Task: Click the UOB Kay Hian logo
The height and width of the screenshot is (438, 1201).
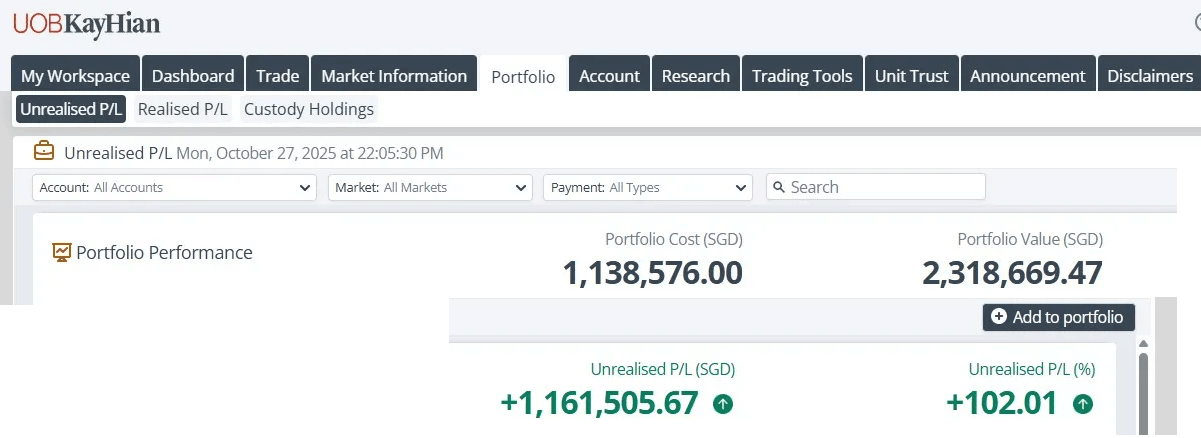Action: tap(86, 25)
